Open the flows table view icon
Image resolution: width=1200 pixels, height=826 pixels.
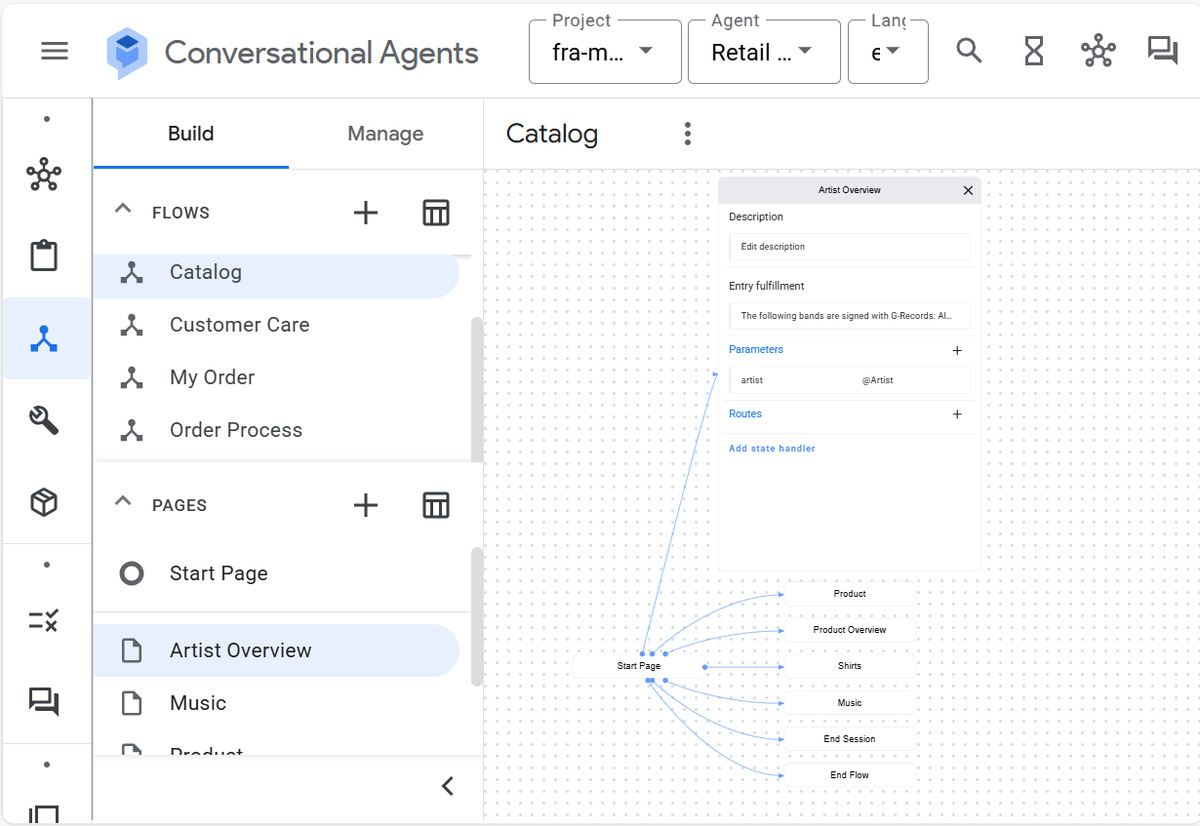[x=436, y=212]
